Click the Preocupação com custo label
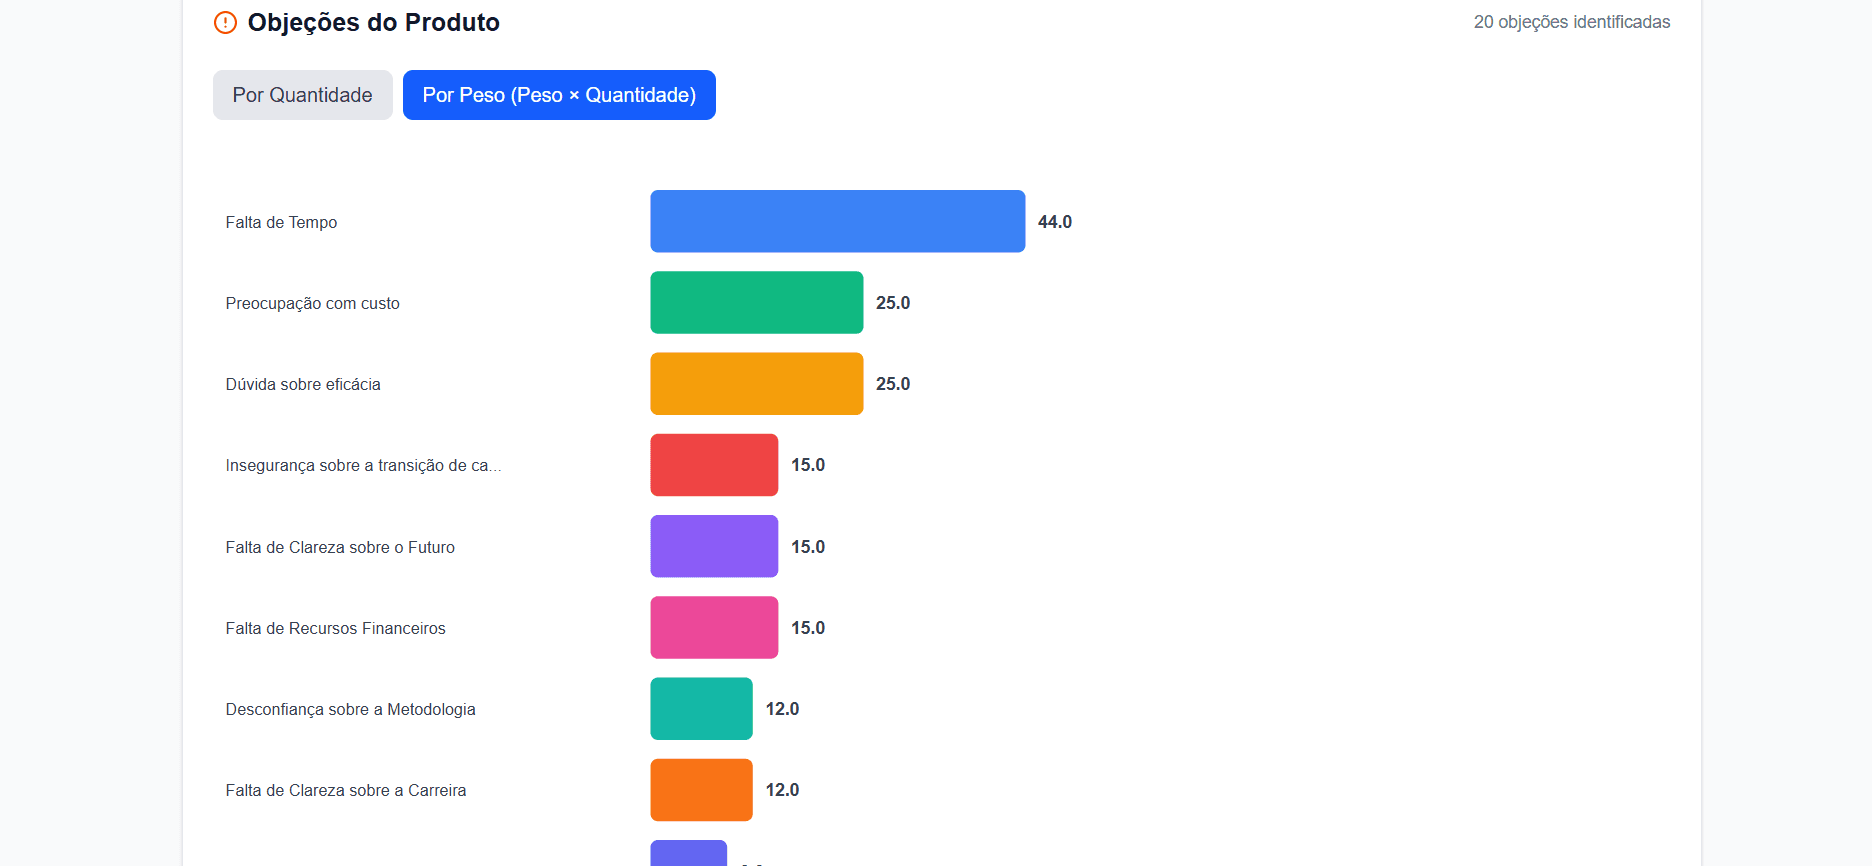Screen dimensions: 1872x866 [312, 303]
